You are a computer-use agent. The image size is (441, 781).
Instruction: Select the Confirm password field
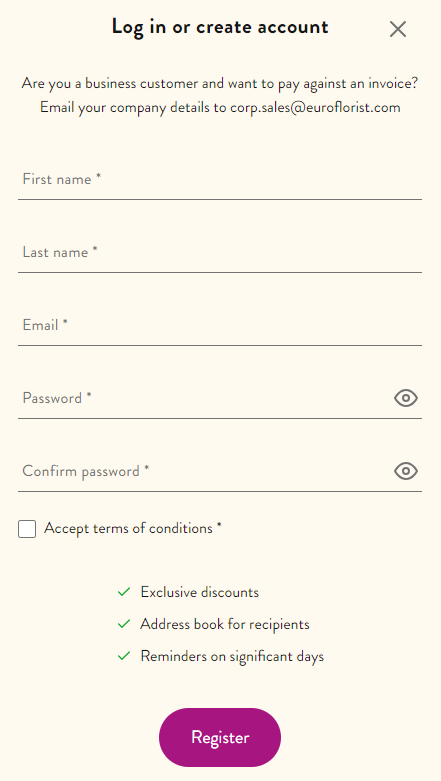point(204,471)
